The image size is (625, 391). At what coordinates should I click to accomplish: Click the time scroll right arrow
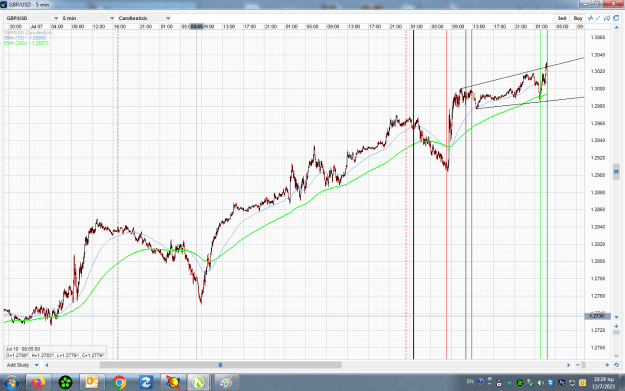568,365
